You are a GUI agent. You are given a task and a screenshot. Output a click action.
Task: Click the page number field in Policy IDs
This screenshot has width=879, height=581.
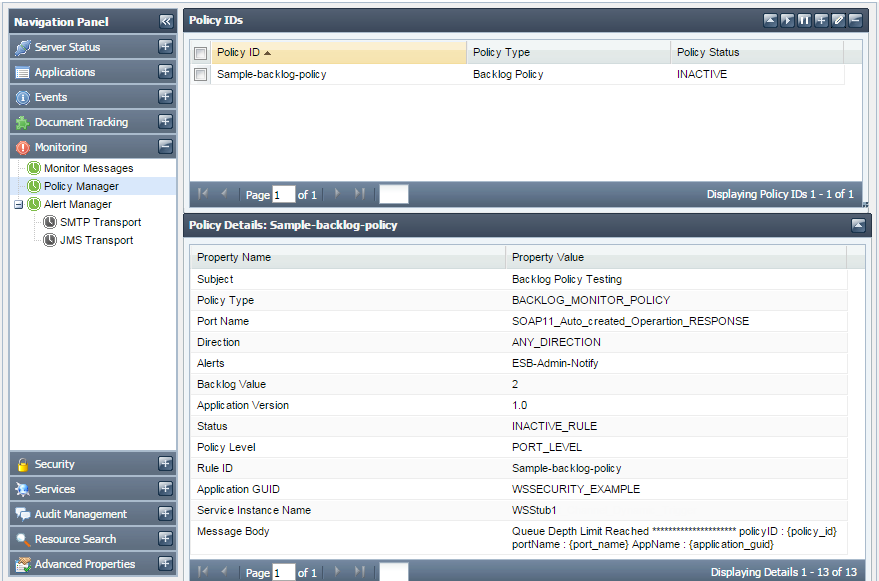point(284,195)
